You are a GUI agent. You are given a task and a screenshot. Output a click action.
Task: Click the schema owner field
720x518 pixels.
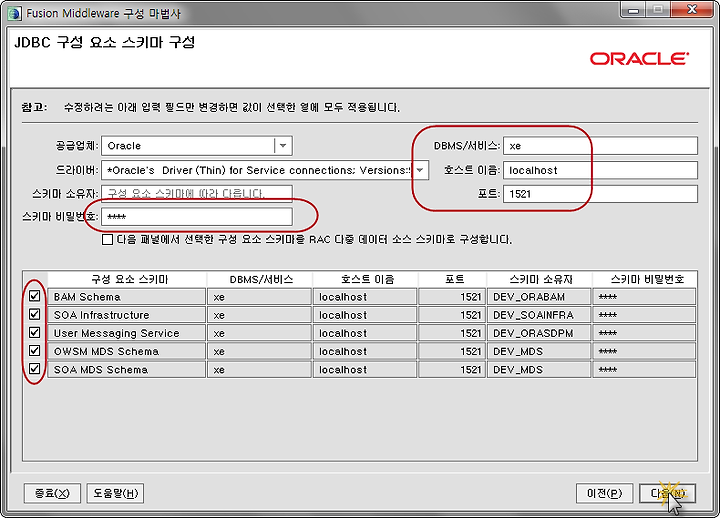tap(197, 193)
